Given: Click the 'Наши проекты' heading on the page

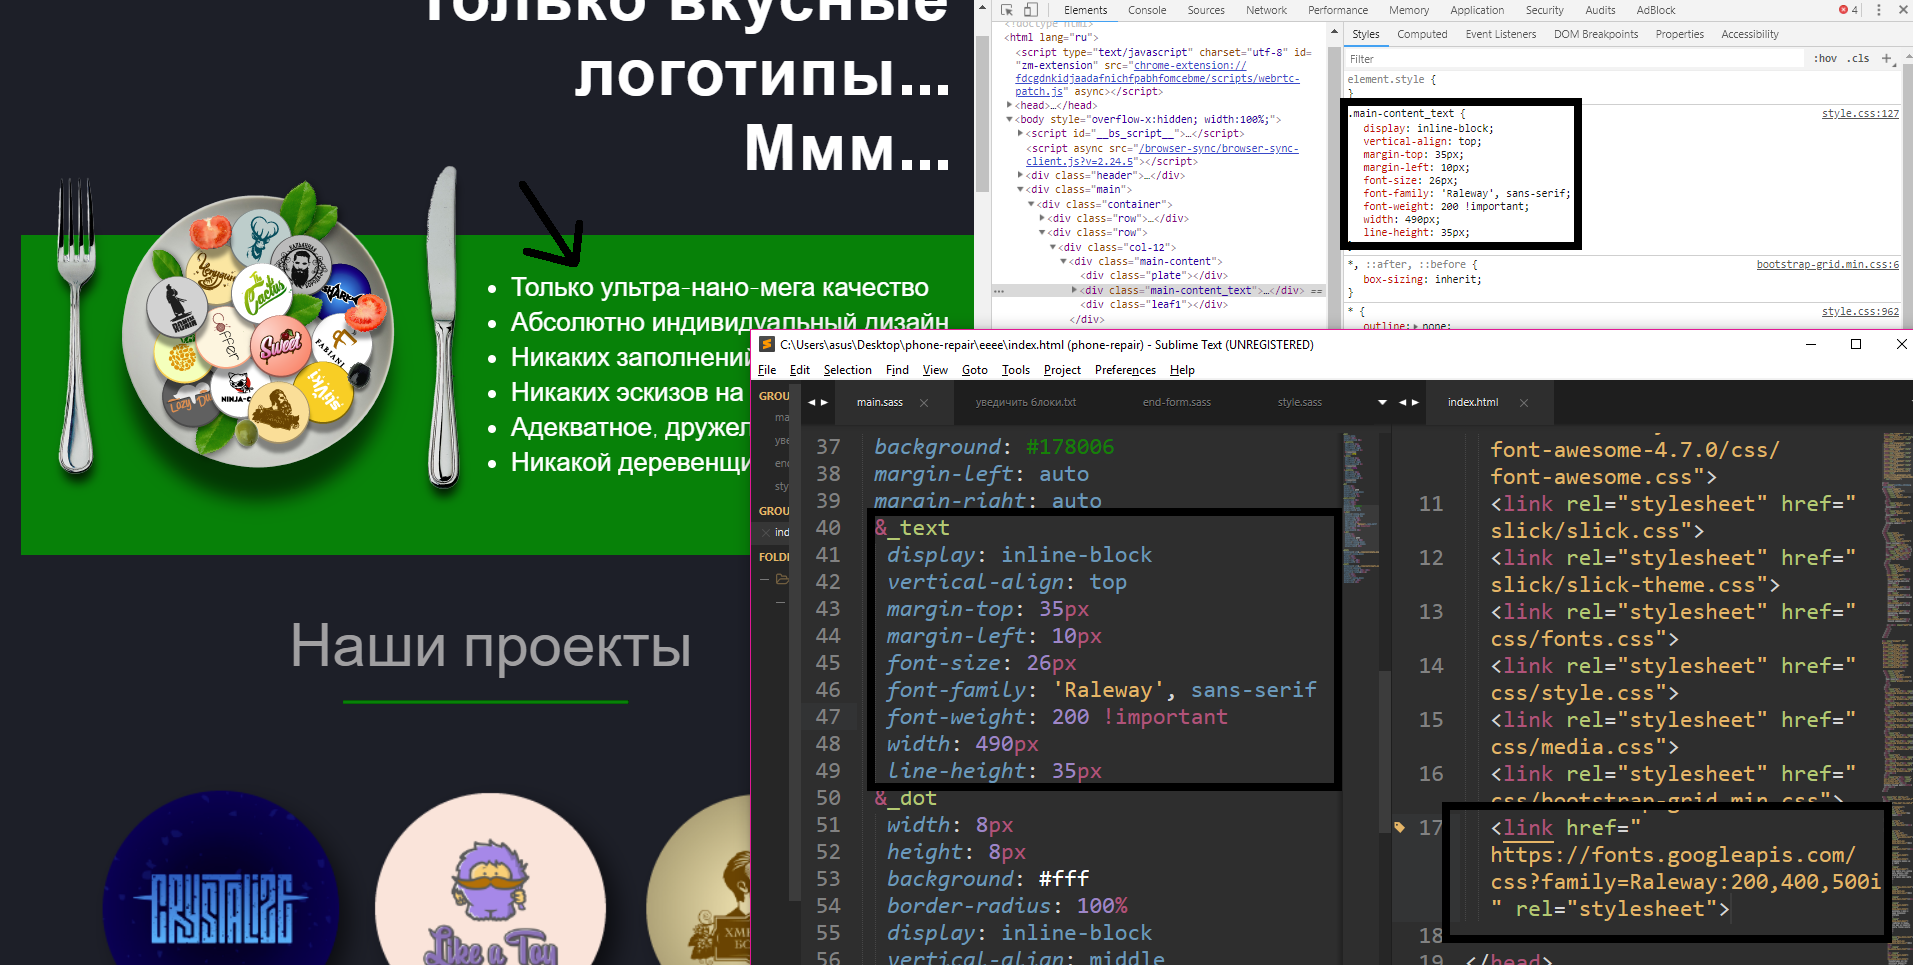Looking at the screenshot, I should (491, 646).
